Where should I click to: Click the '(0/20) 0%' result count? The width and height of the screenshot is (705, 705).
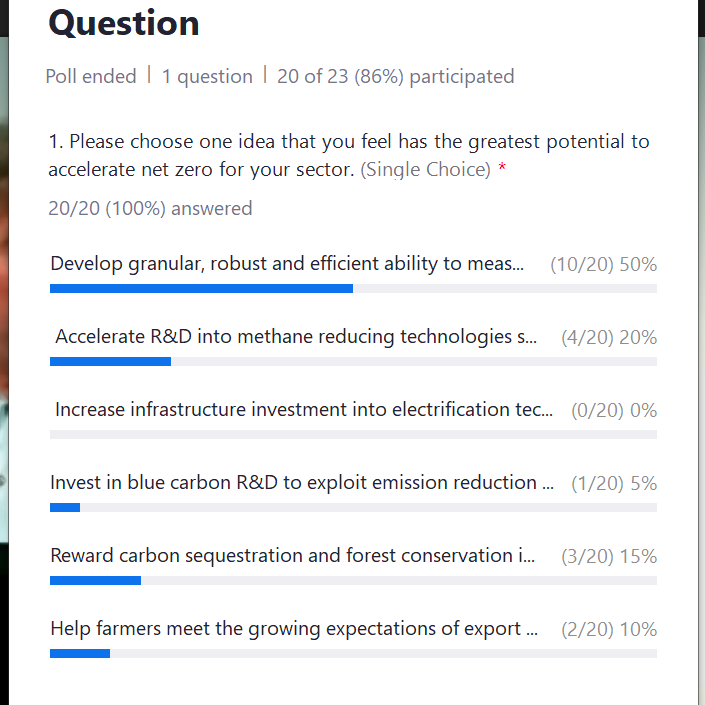tap(614, 411)
